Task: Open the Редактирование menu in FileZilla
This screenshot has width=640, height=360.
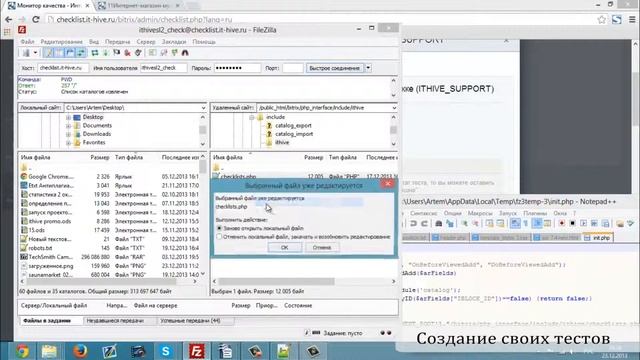Action: 62,42
